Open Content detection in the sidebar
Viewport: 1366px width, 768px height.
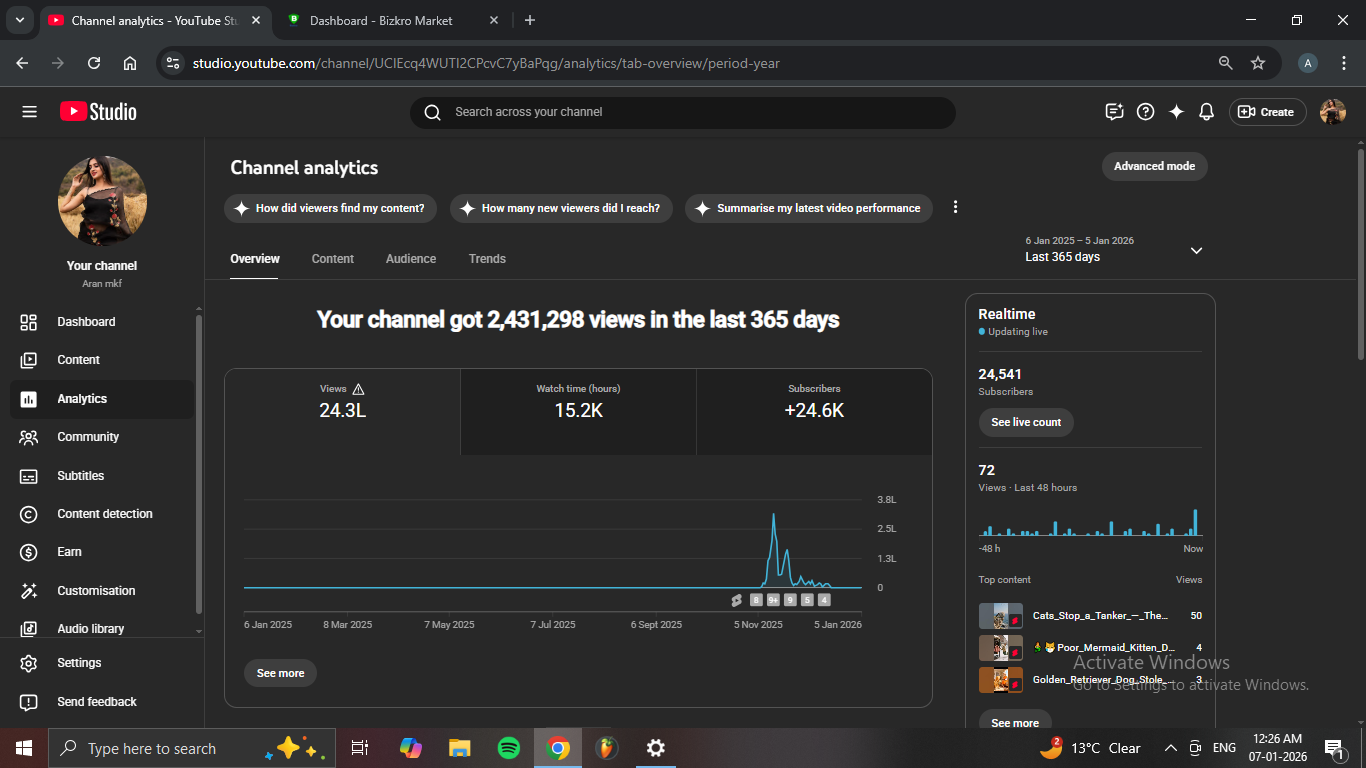pos(104,514)
